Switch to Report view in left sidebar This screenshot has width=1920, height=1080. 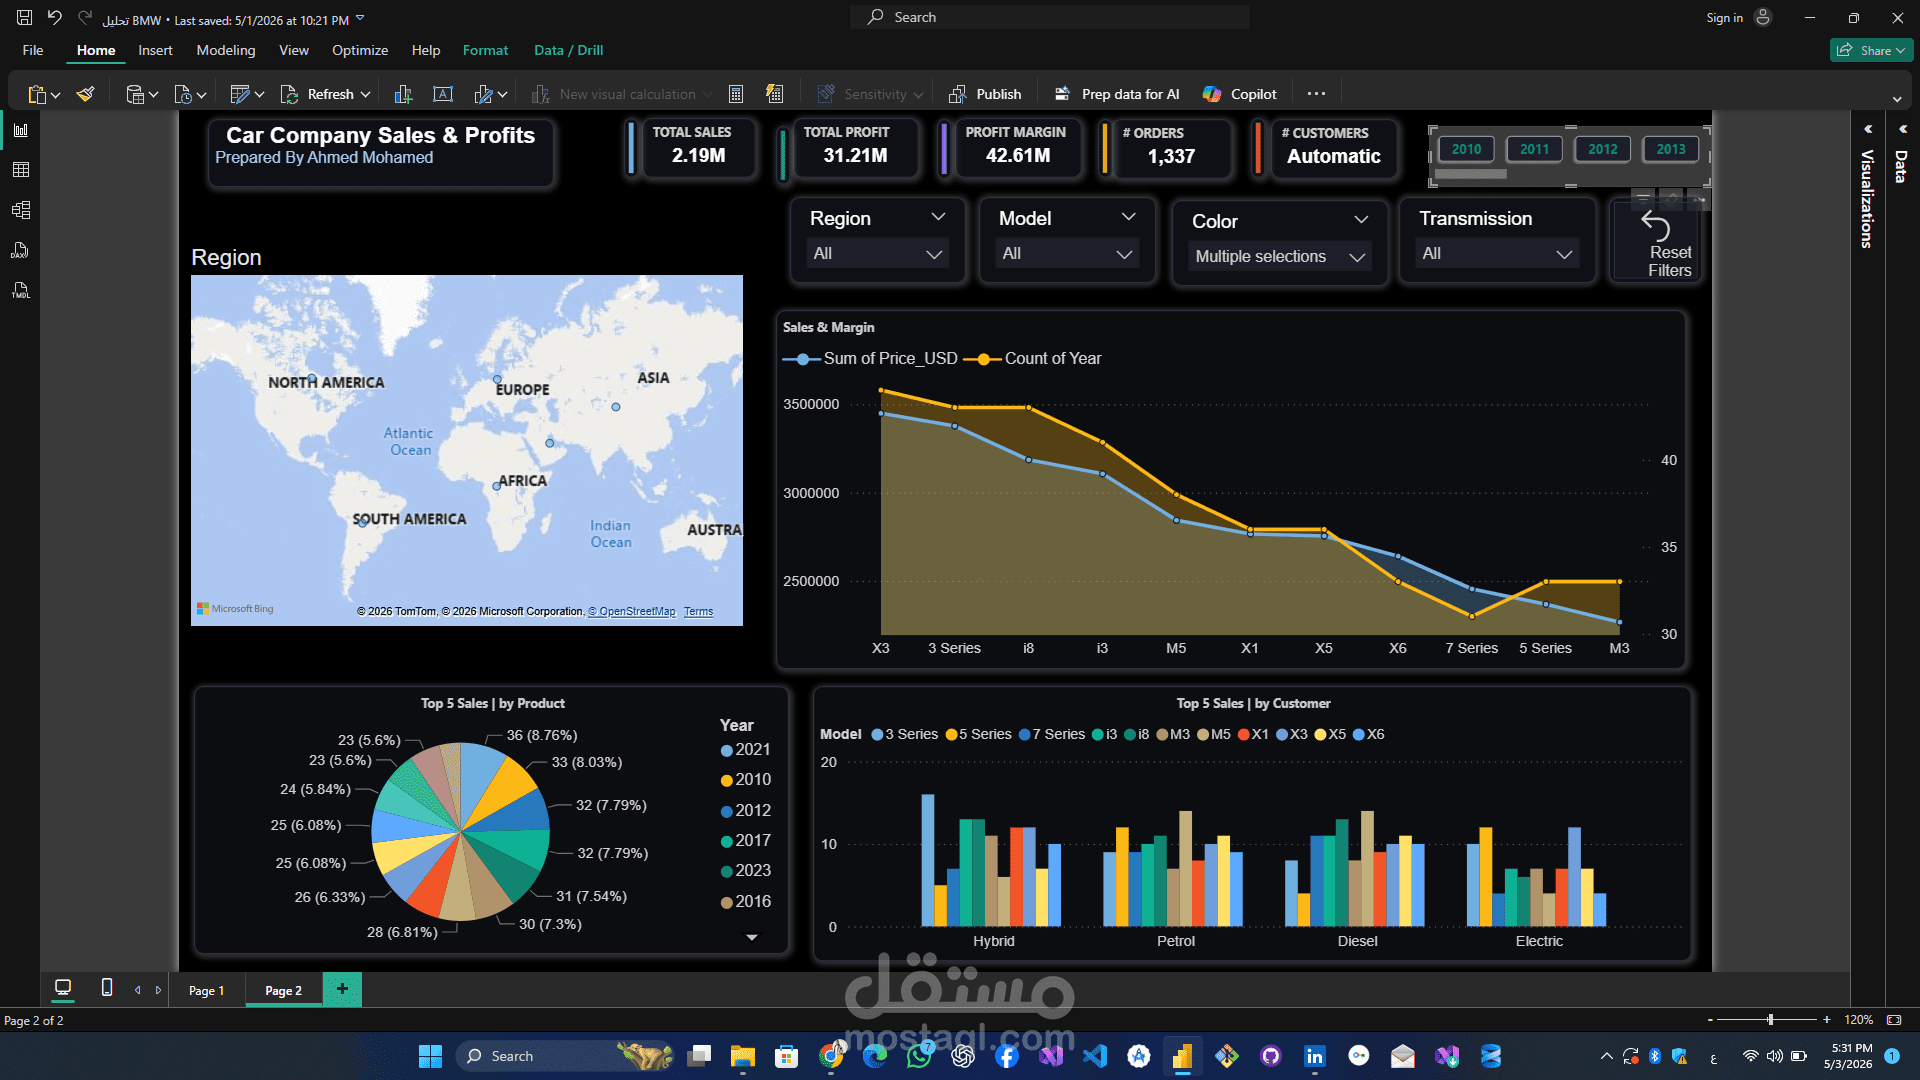coord(21,130)
